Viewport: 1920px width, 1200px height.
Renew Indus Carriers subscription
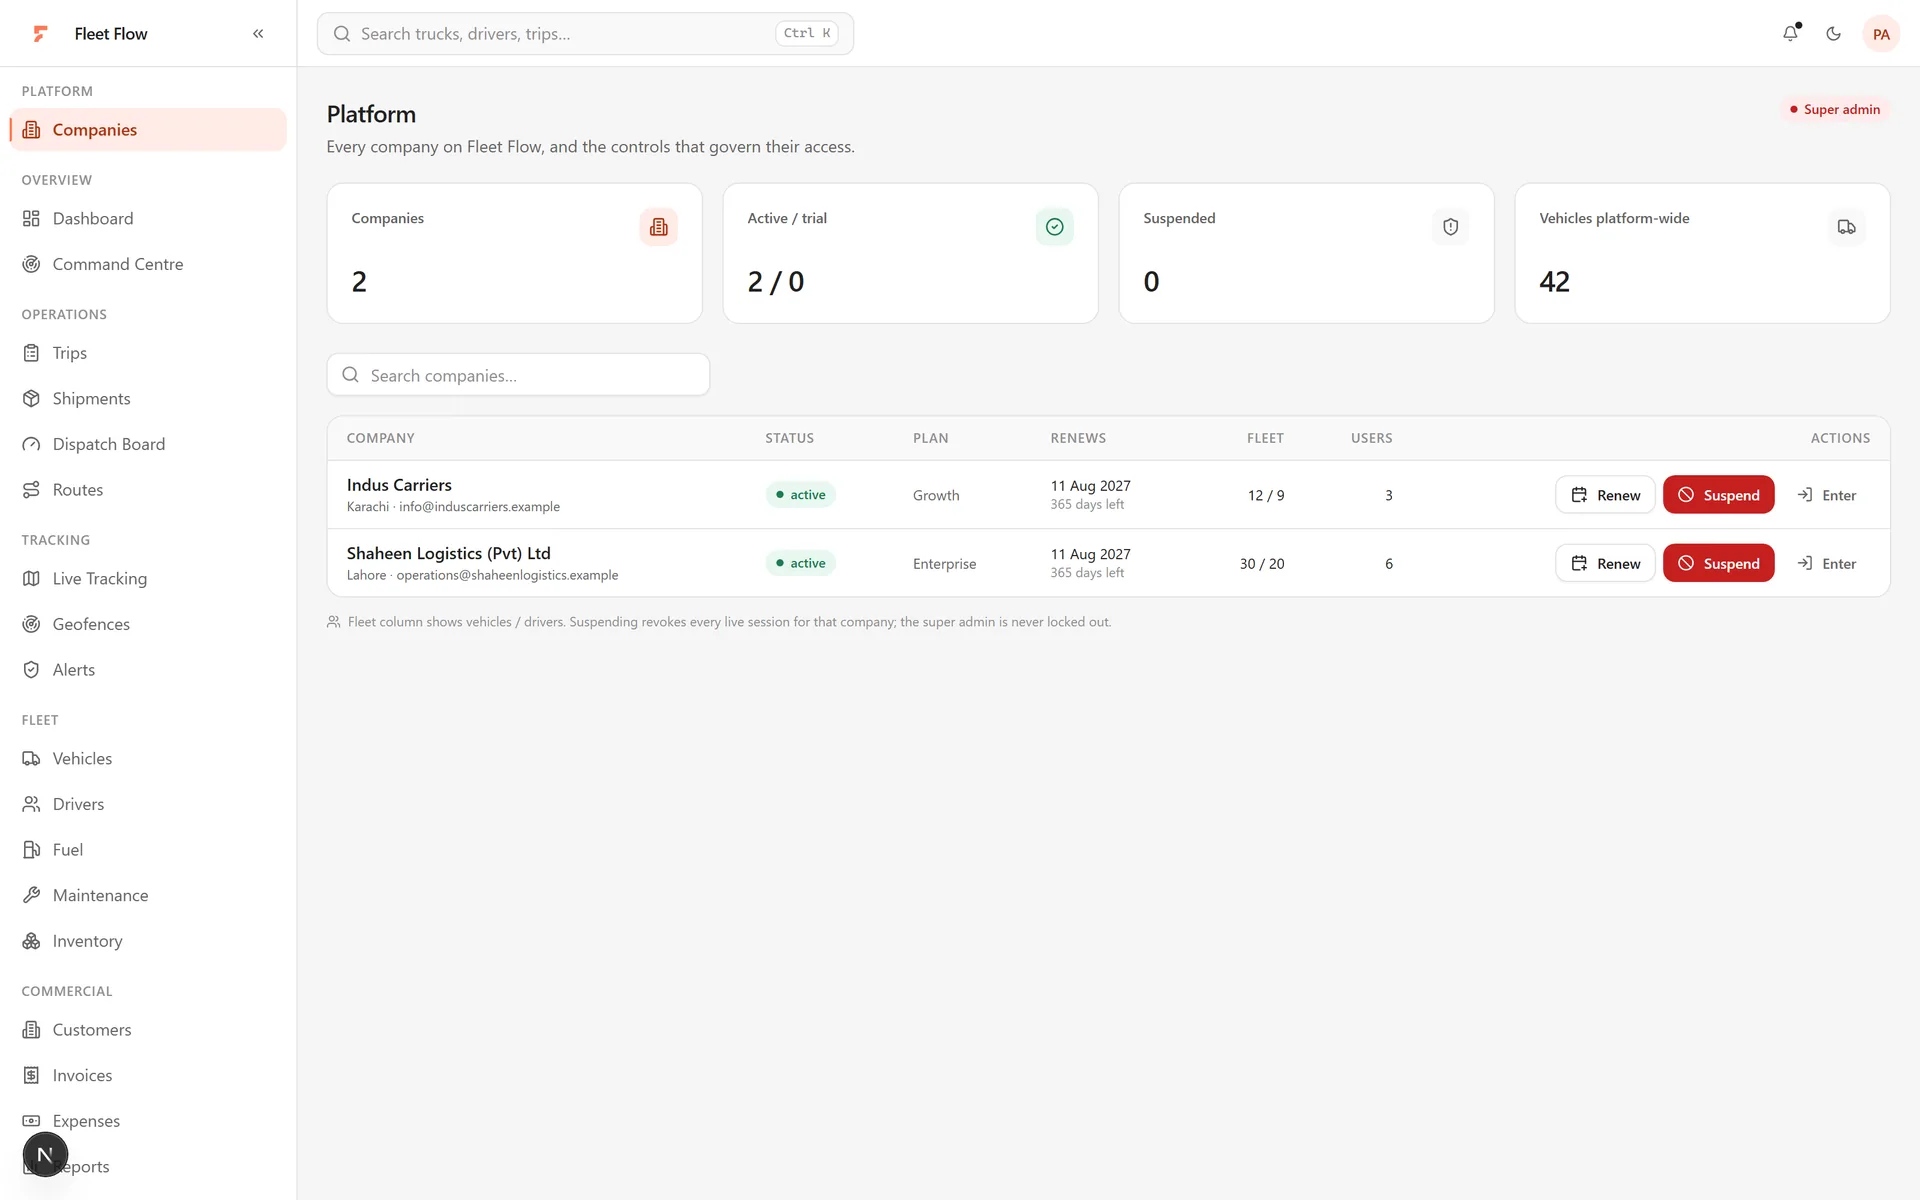(1605, 495)
